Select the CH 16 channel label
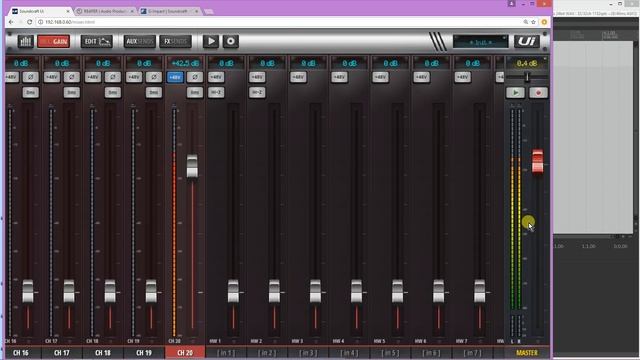640x360 pixels. [x=21, y=353]
